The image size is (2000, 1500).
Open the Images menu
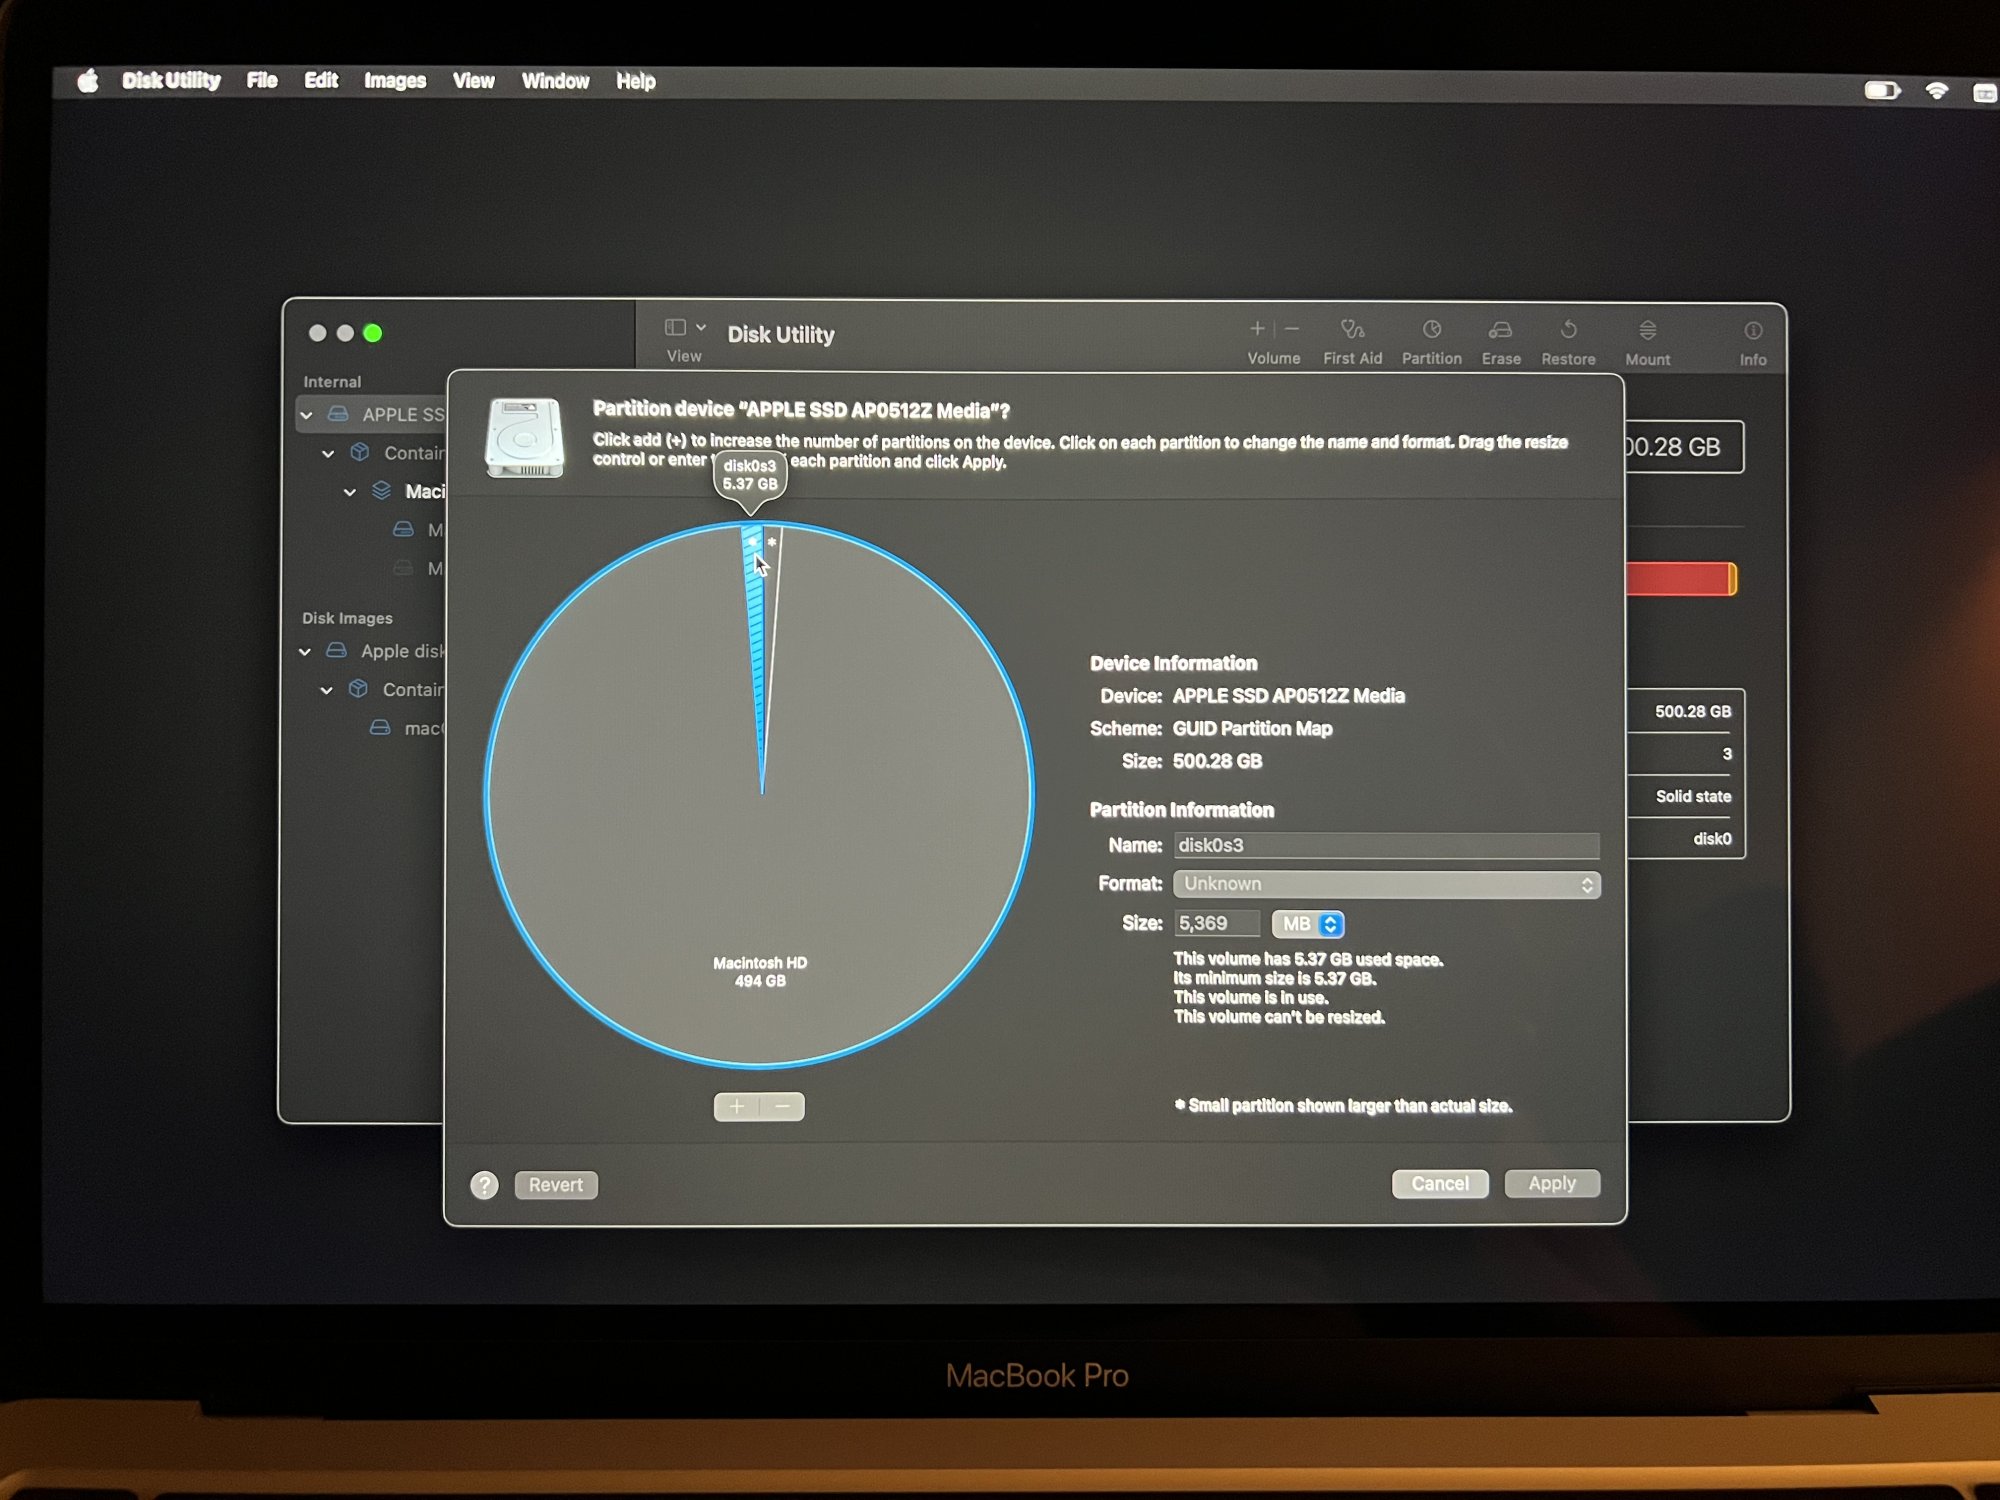(395, 81)
